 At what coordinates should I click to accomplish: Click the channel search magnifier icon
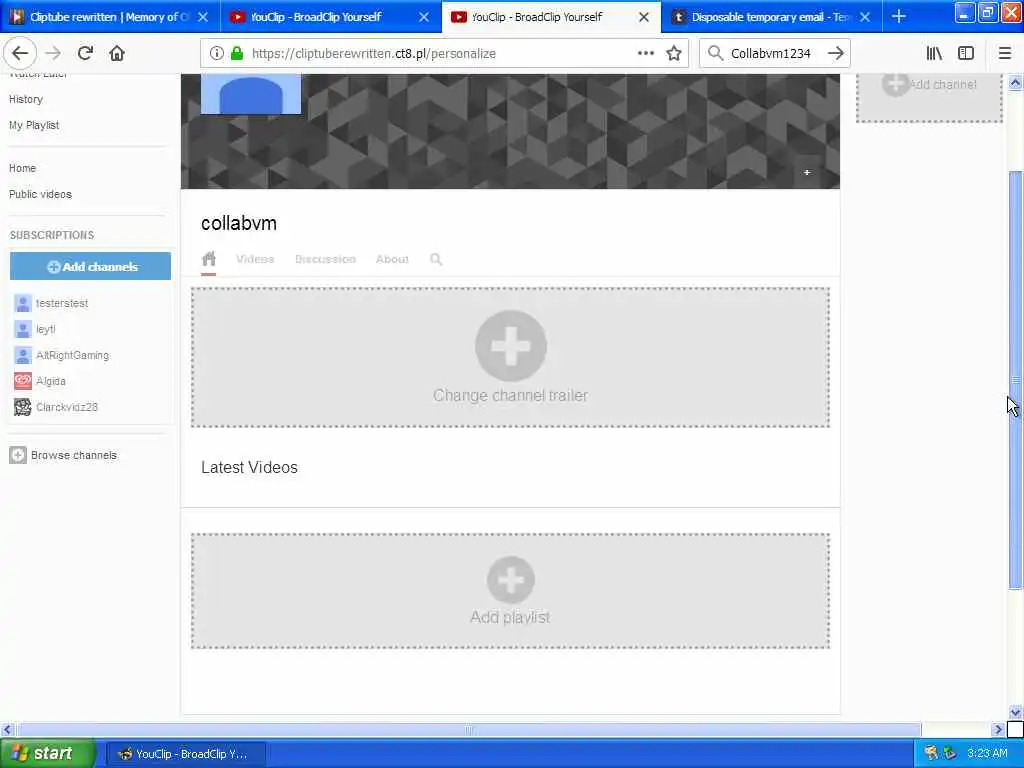click(436, 259)
